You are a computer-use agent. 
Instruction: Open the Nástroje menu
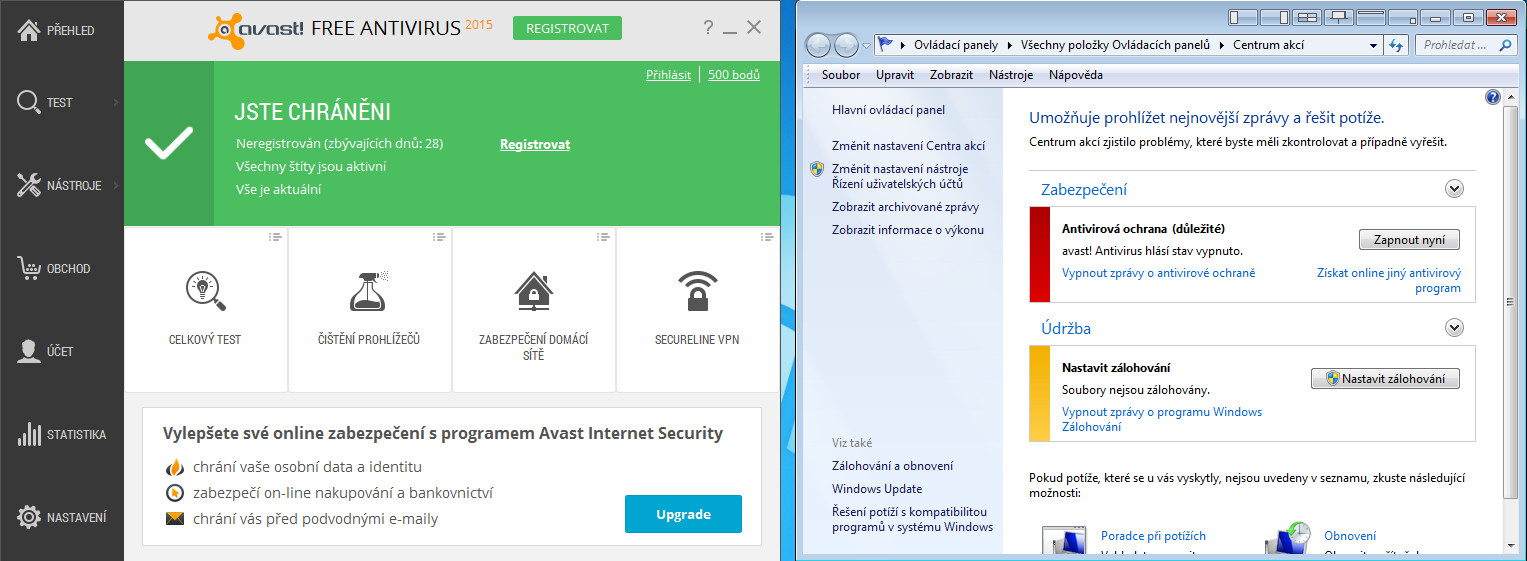(x=1011, y=75)
